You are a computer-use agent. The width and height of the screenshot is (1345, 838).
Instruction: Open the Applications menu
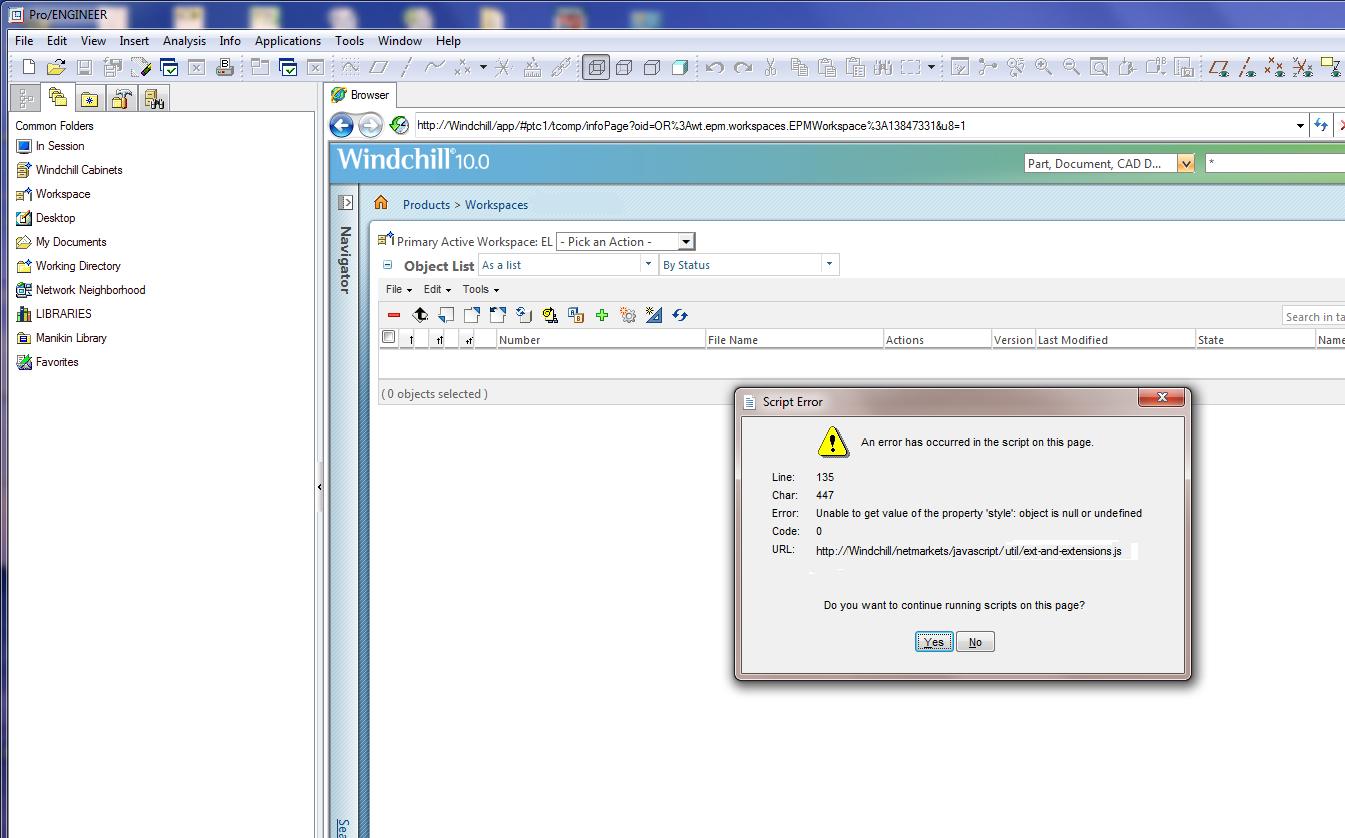coord(288,41)
